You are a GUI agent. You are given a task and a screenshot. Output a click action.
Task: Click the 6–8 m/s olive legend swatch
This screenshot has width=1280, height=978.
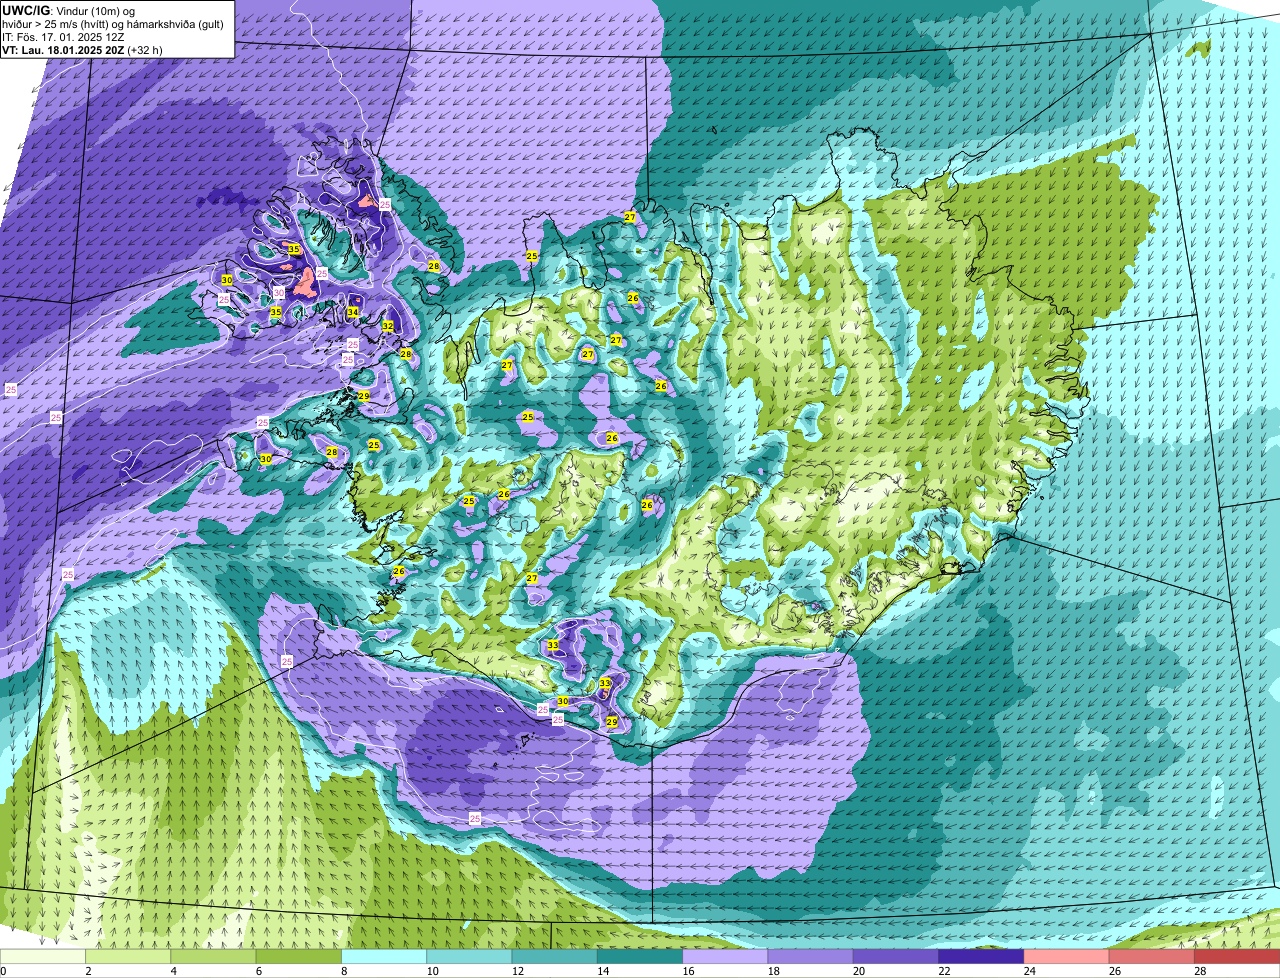[x=299, y=957]
